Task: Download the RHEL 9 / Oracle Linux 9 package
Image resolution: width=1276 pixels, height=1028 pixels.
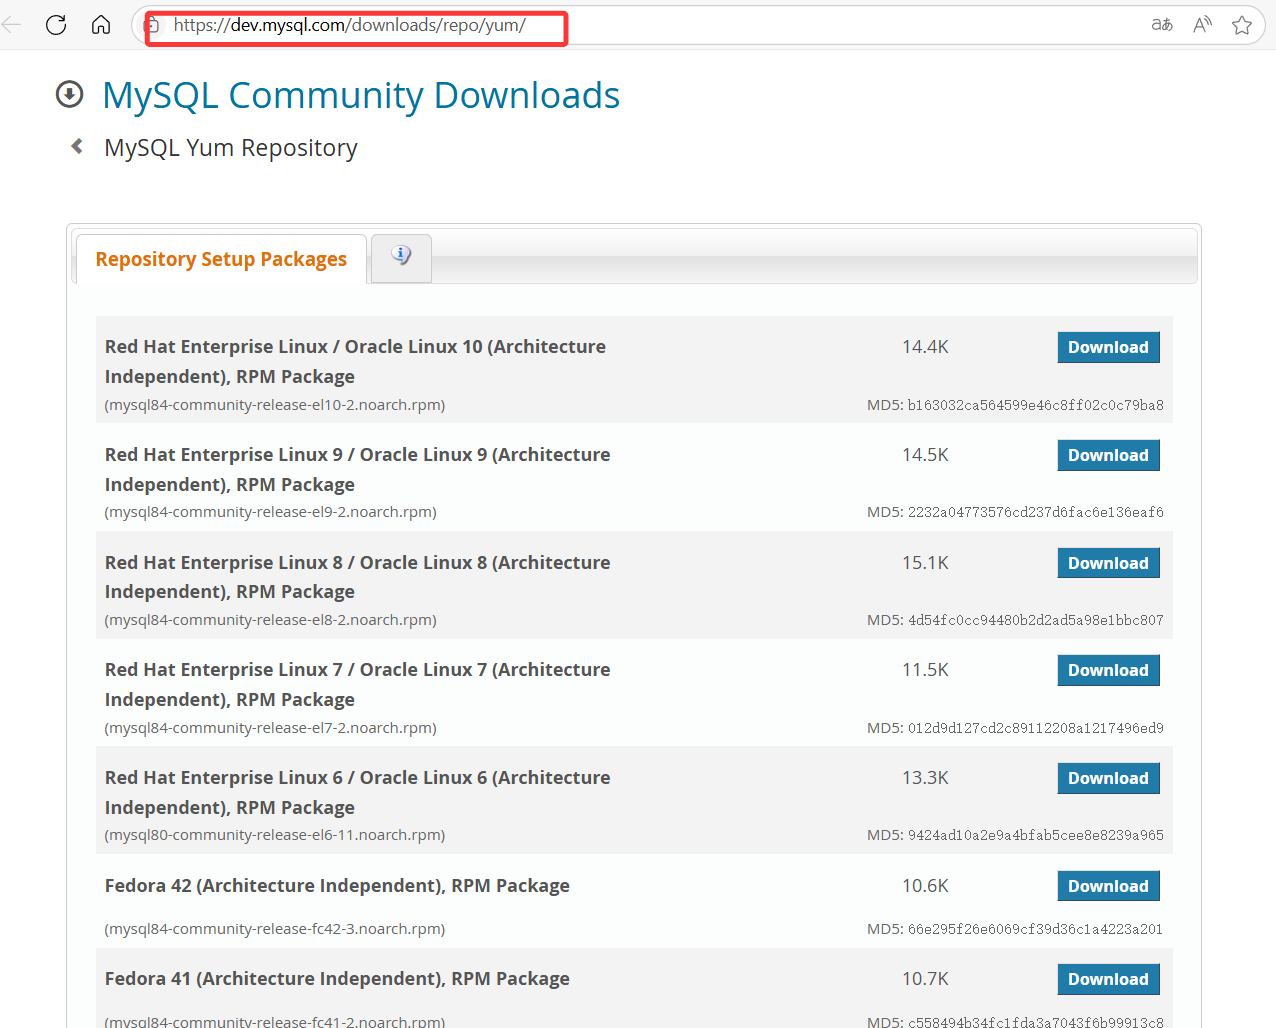Action: click(1108, 455)
